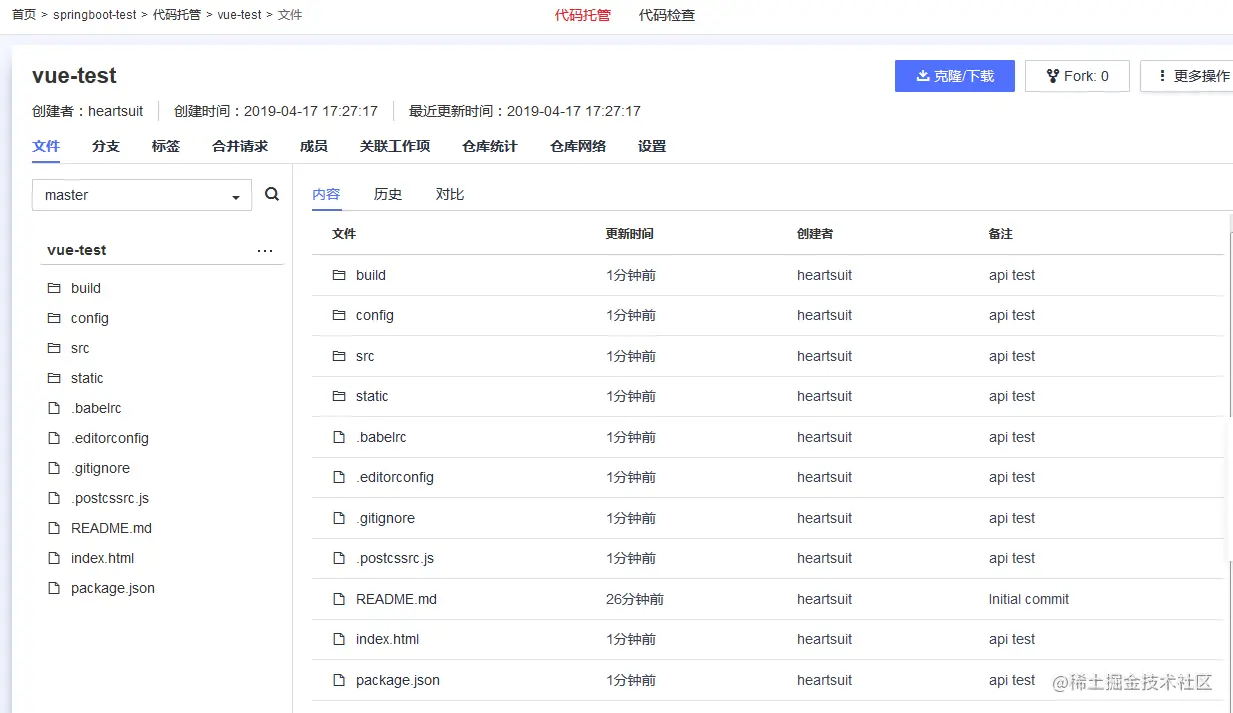
Task: Click the Fork: 0 button
Action: point(1077,76)
